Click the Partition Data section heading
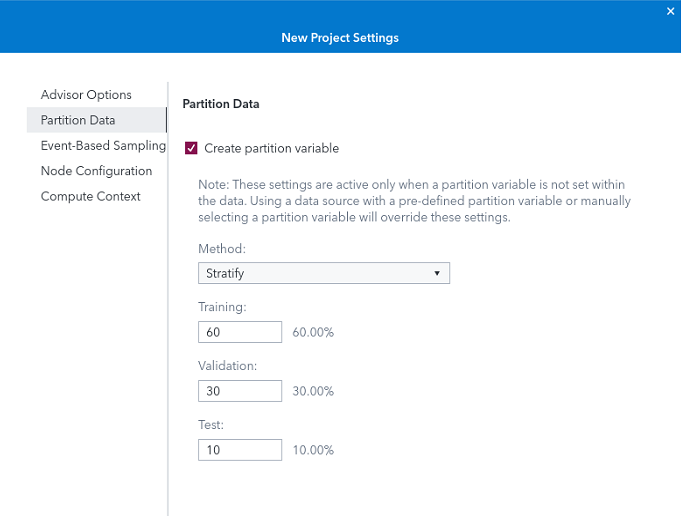Screen dimensions: 681x516 pyautogui.click(x=221, y=103)
